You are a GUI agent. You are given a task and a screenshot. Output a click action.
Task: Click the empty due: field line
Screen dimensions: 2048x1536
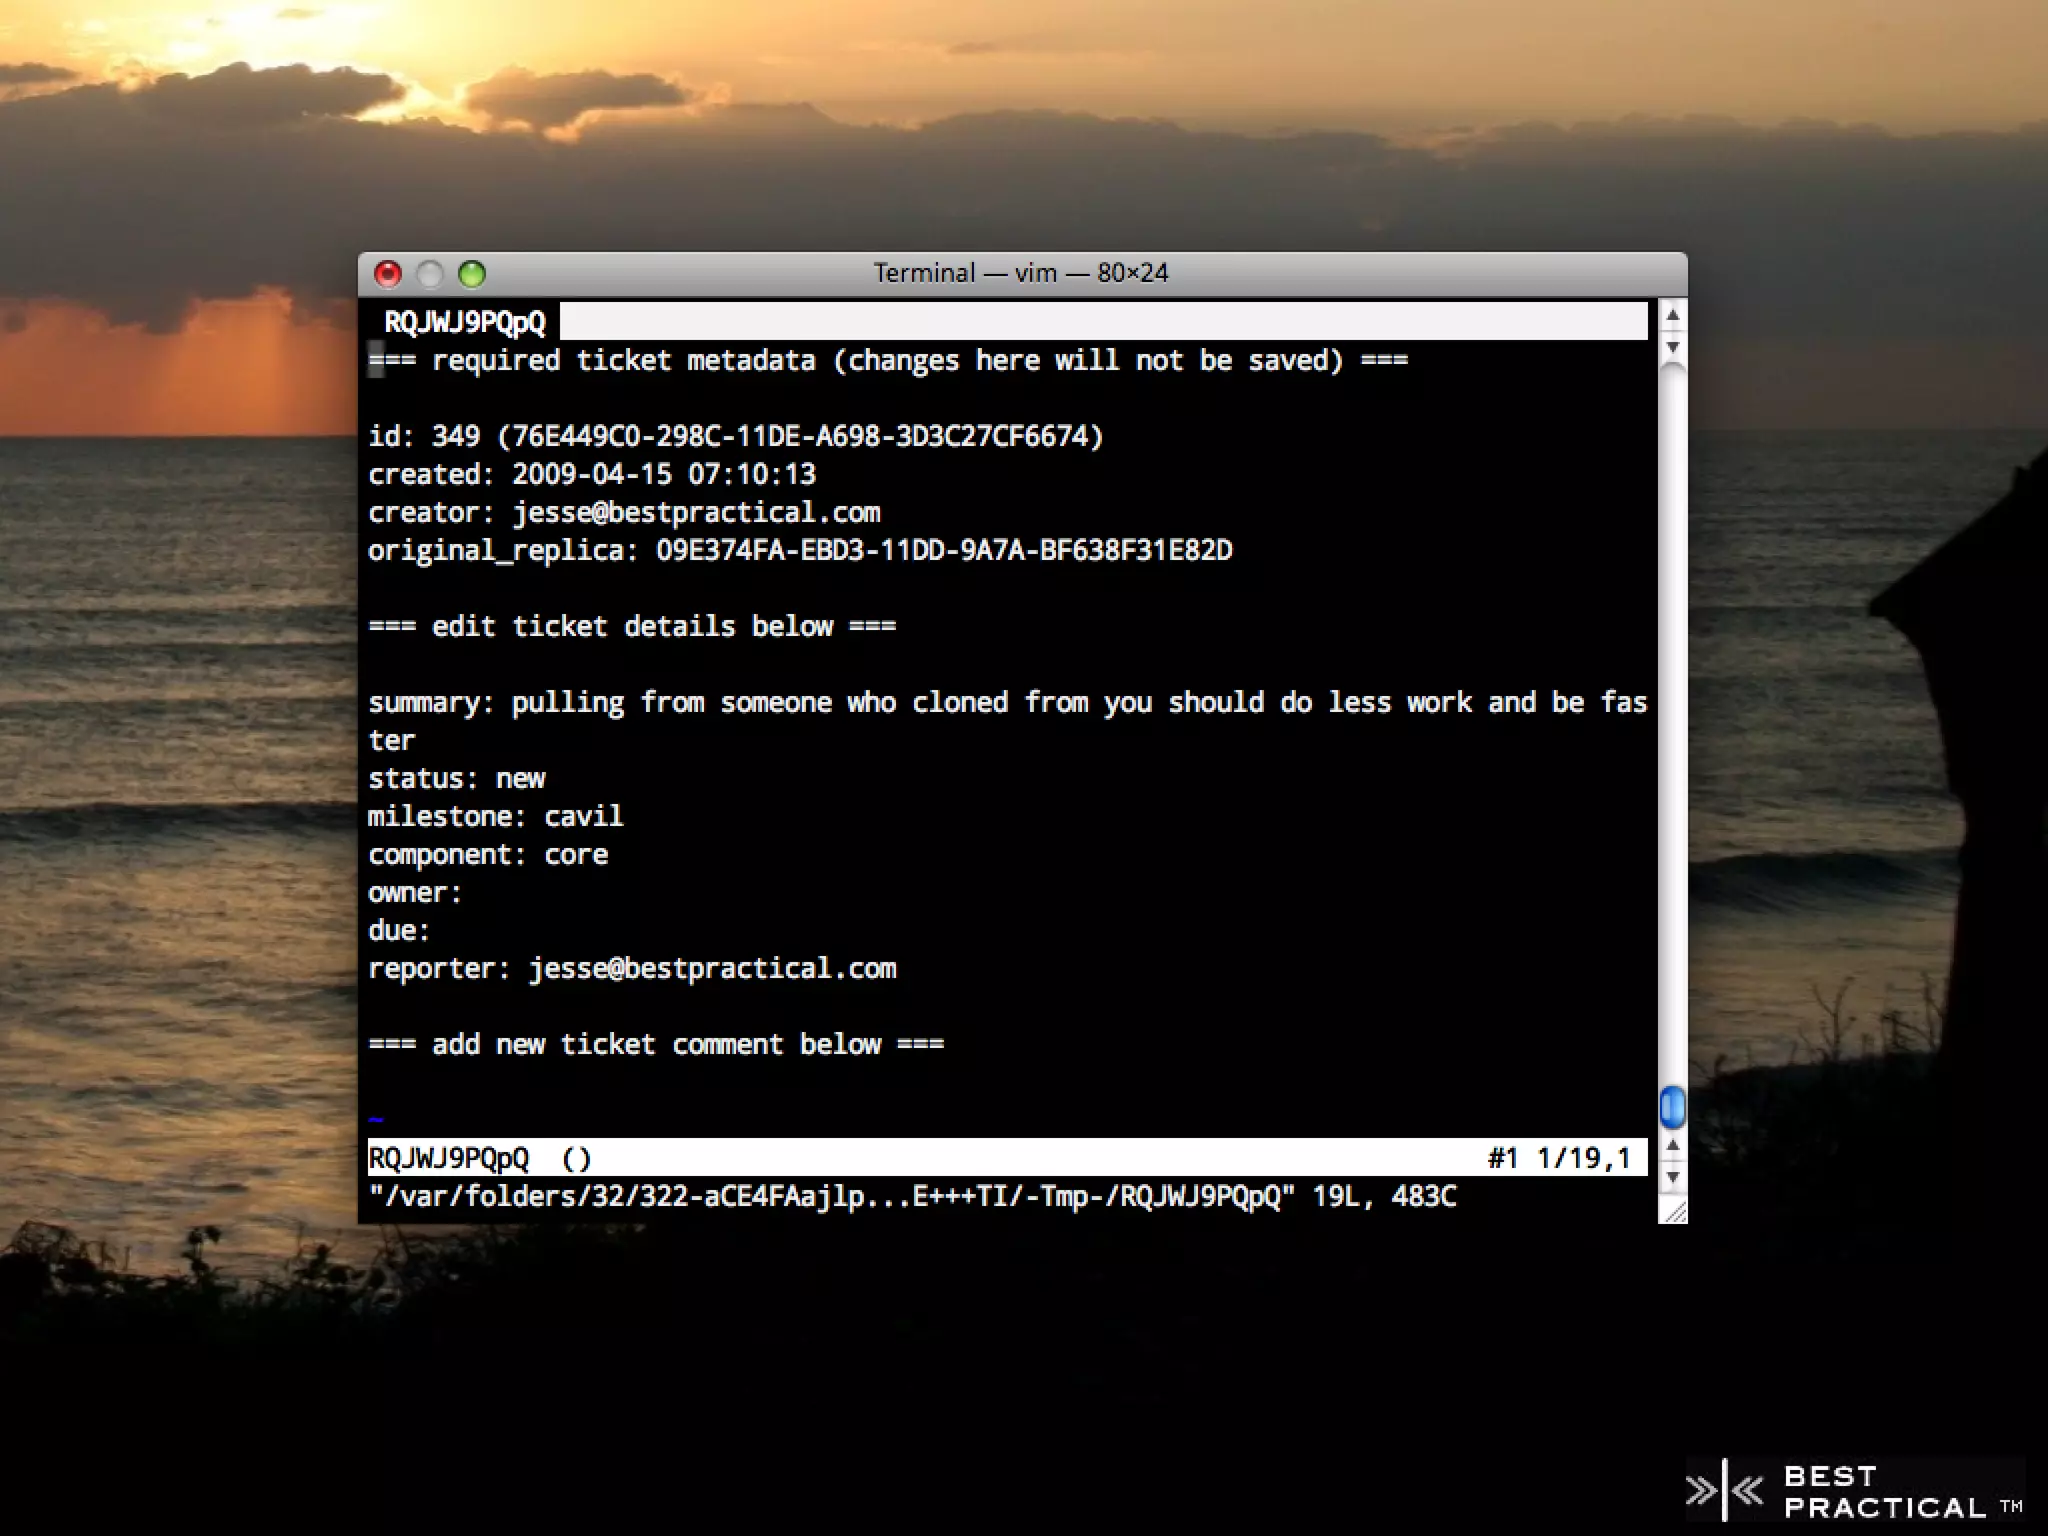(x=399, y=931)
